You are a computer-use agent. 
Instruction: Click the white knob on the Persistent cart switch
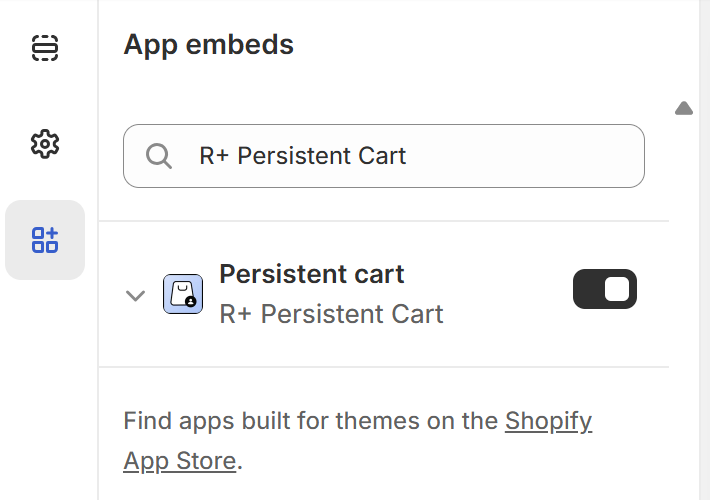click(x=617, y=289)
